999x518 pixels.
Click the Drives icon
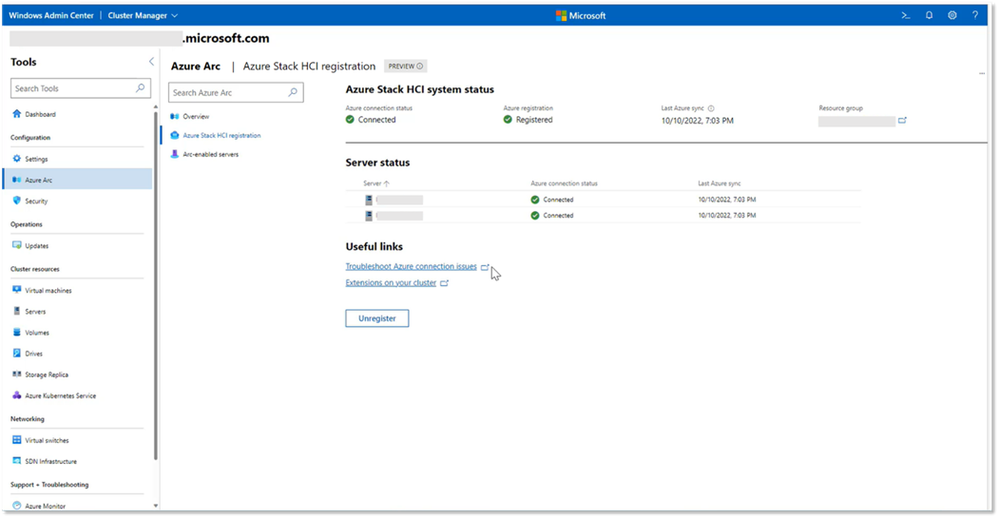coord(17,353)
